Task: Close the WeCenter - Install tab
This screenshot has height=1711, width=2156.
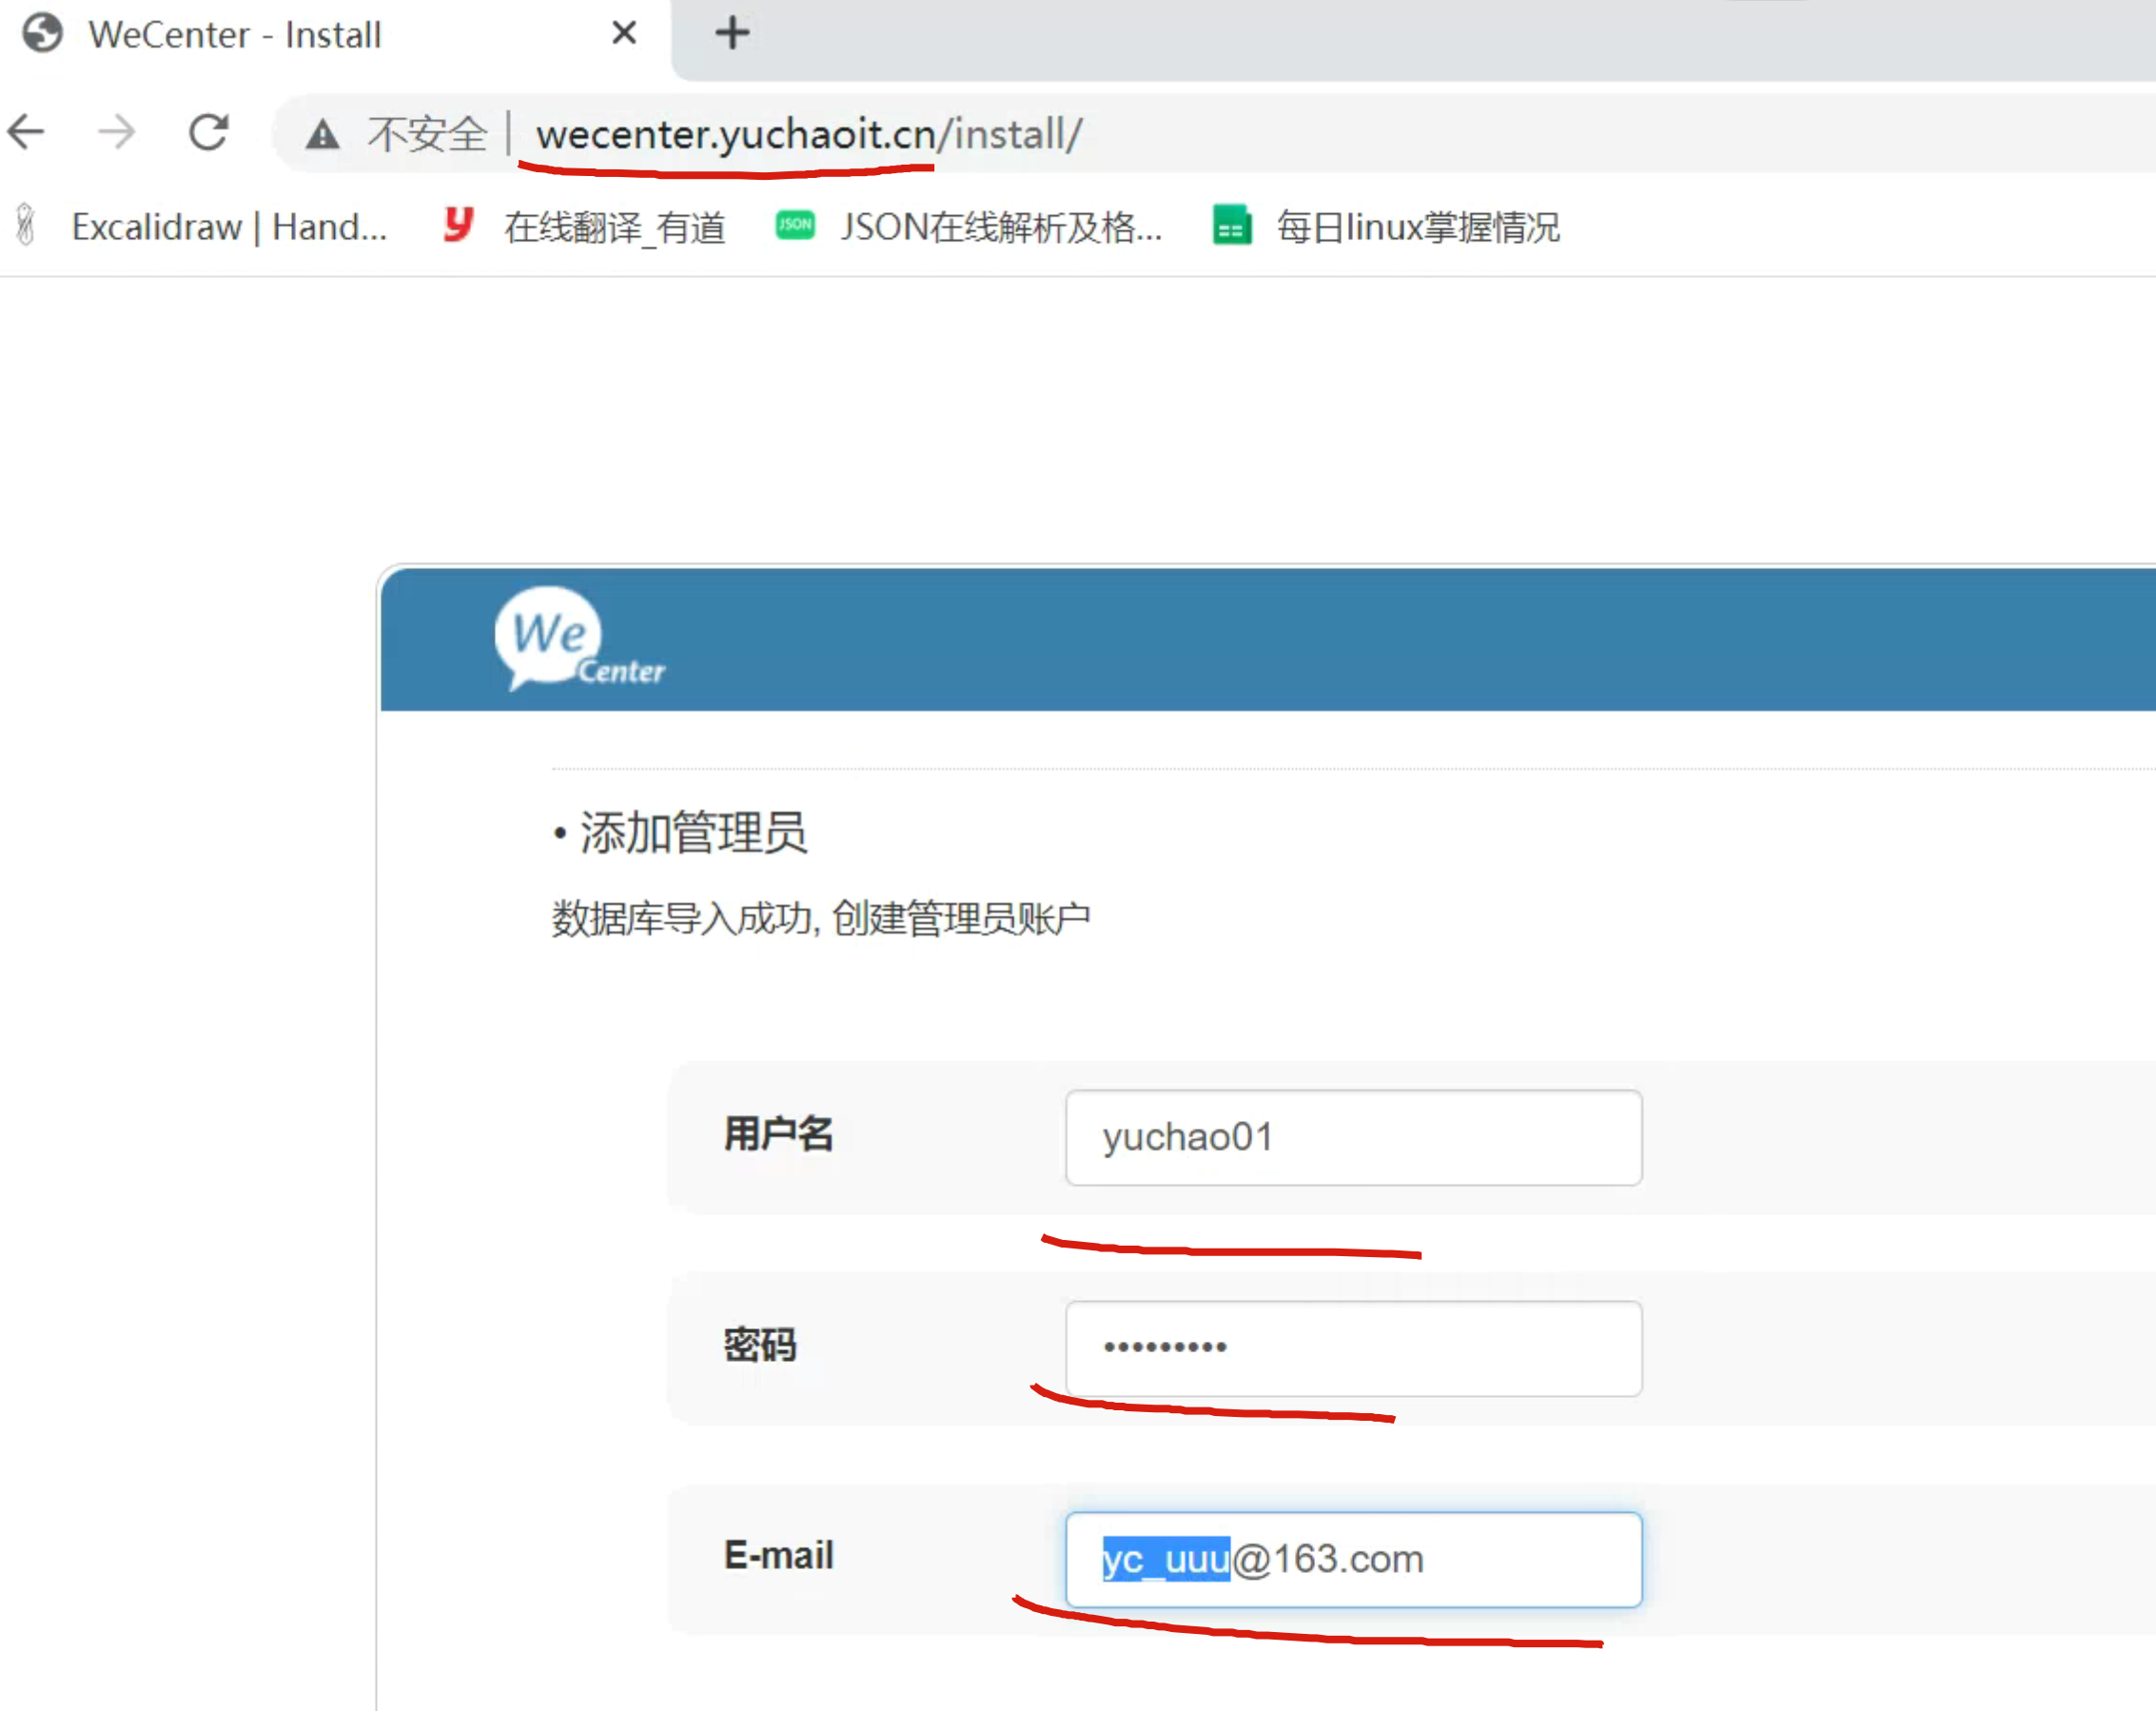Action: (x=624, y=34)
